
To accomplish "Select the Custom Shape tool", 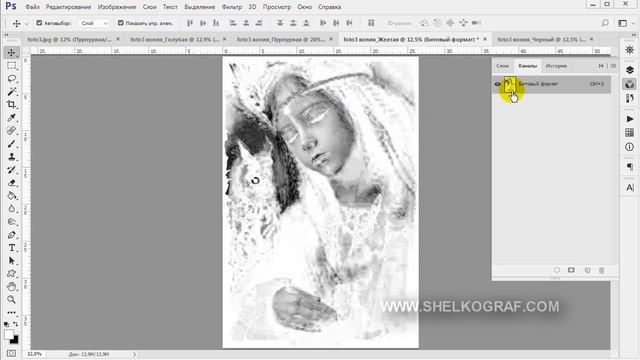I will tap(11, 274).
